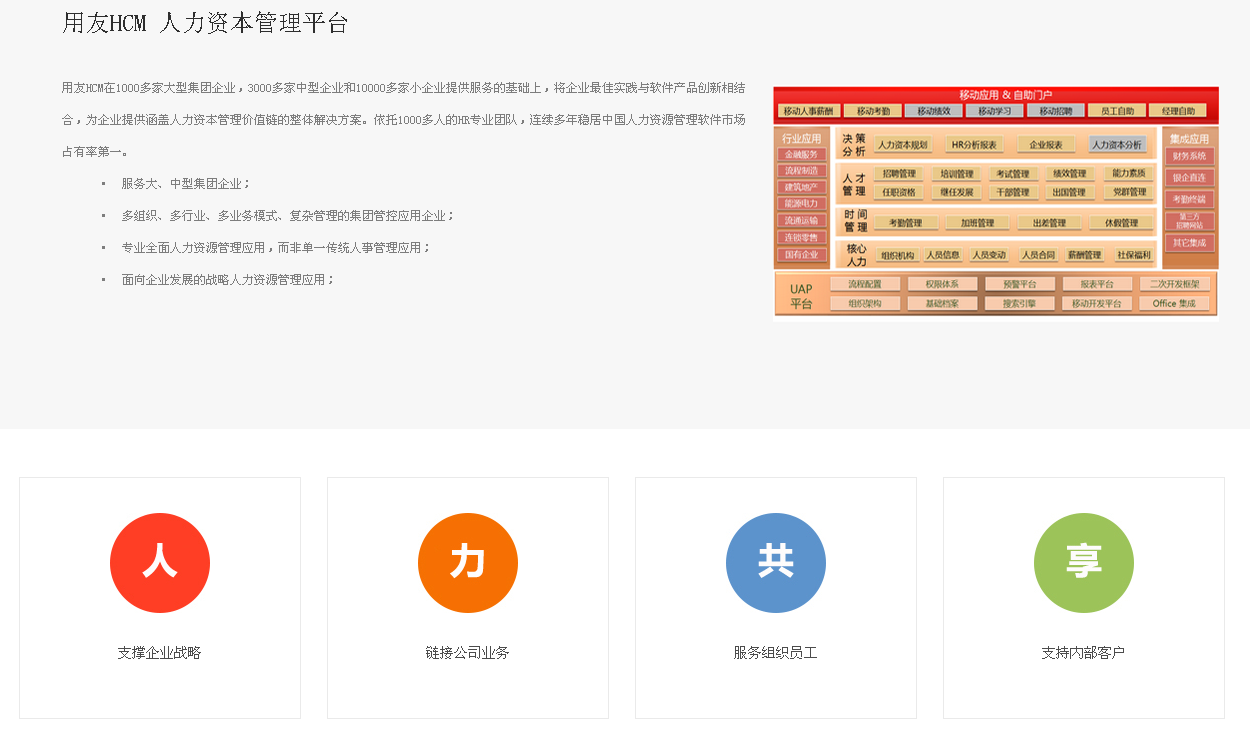1250x734 pixels.
Task: Click the blue 共 circle icon
Action: (x=776, y=563)
